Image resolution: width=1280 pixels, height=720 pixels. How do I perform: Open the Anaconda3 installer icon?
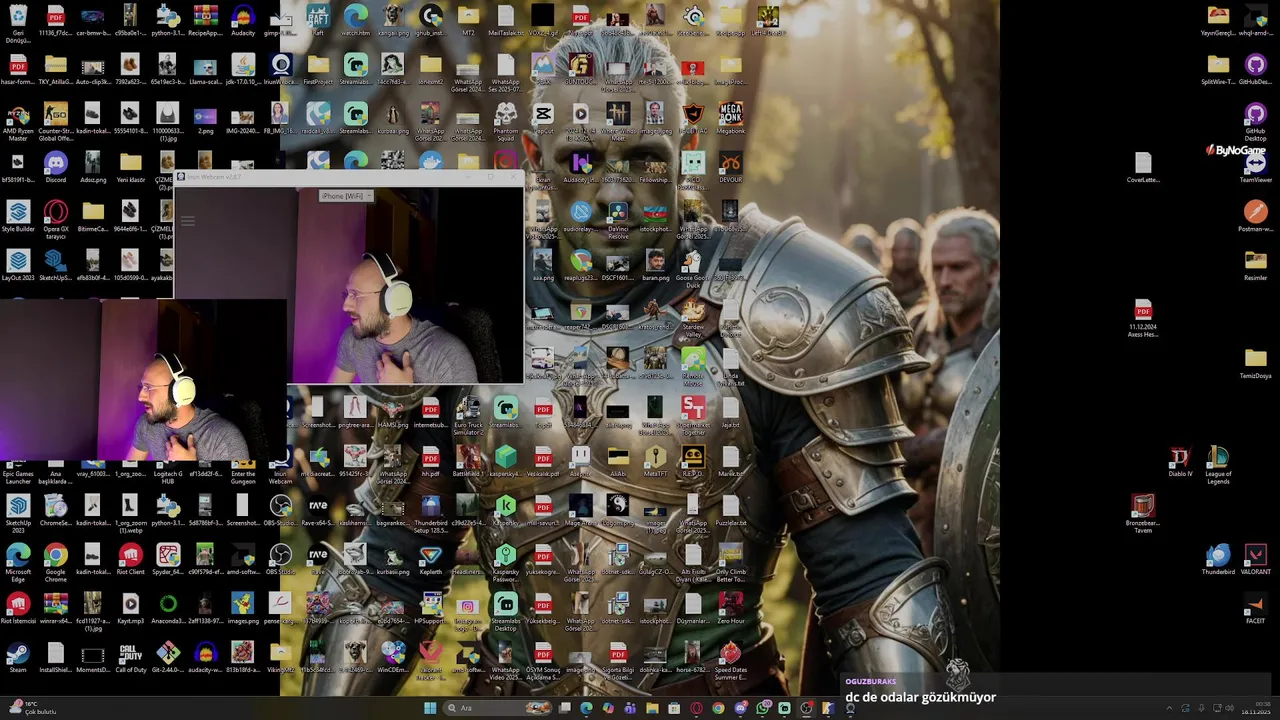tap(168, 608)
